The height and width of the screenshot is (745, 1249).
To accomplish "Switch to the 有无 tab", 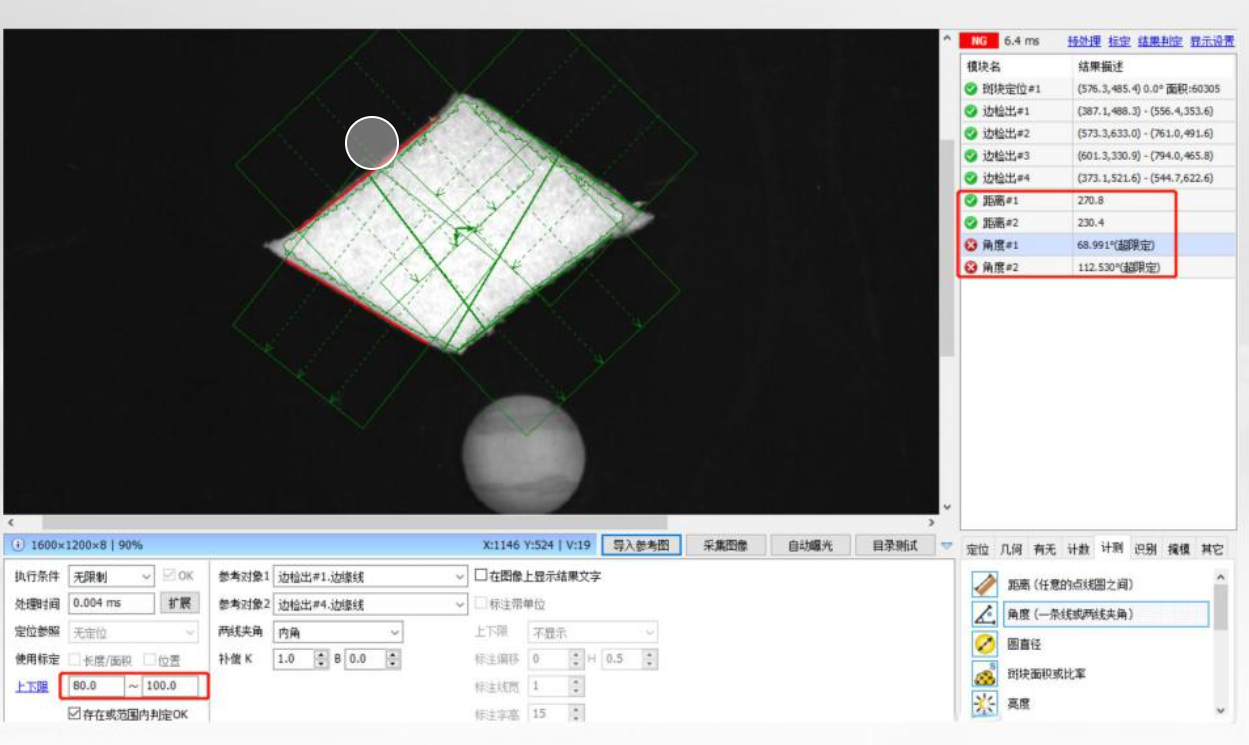I will 1045,549.
